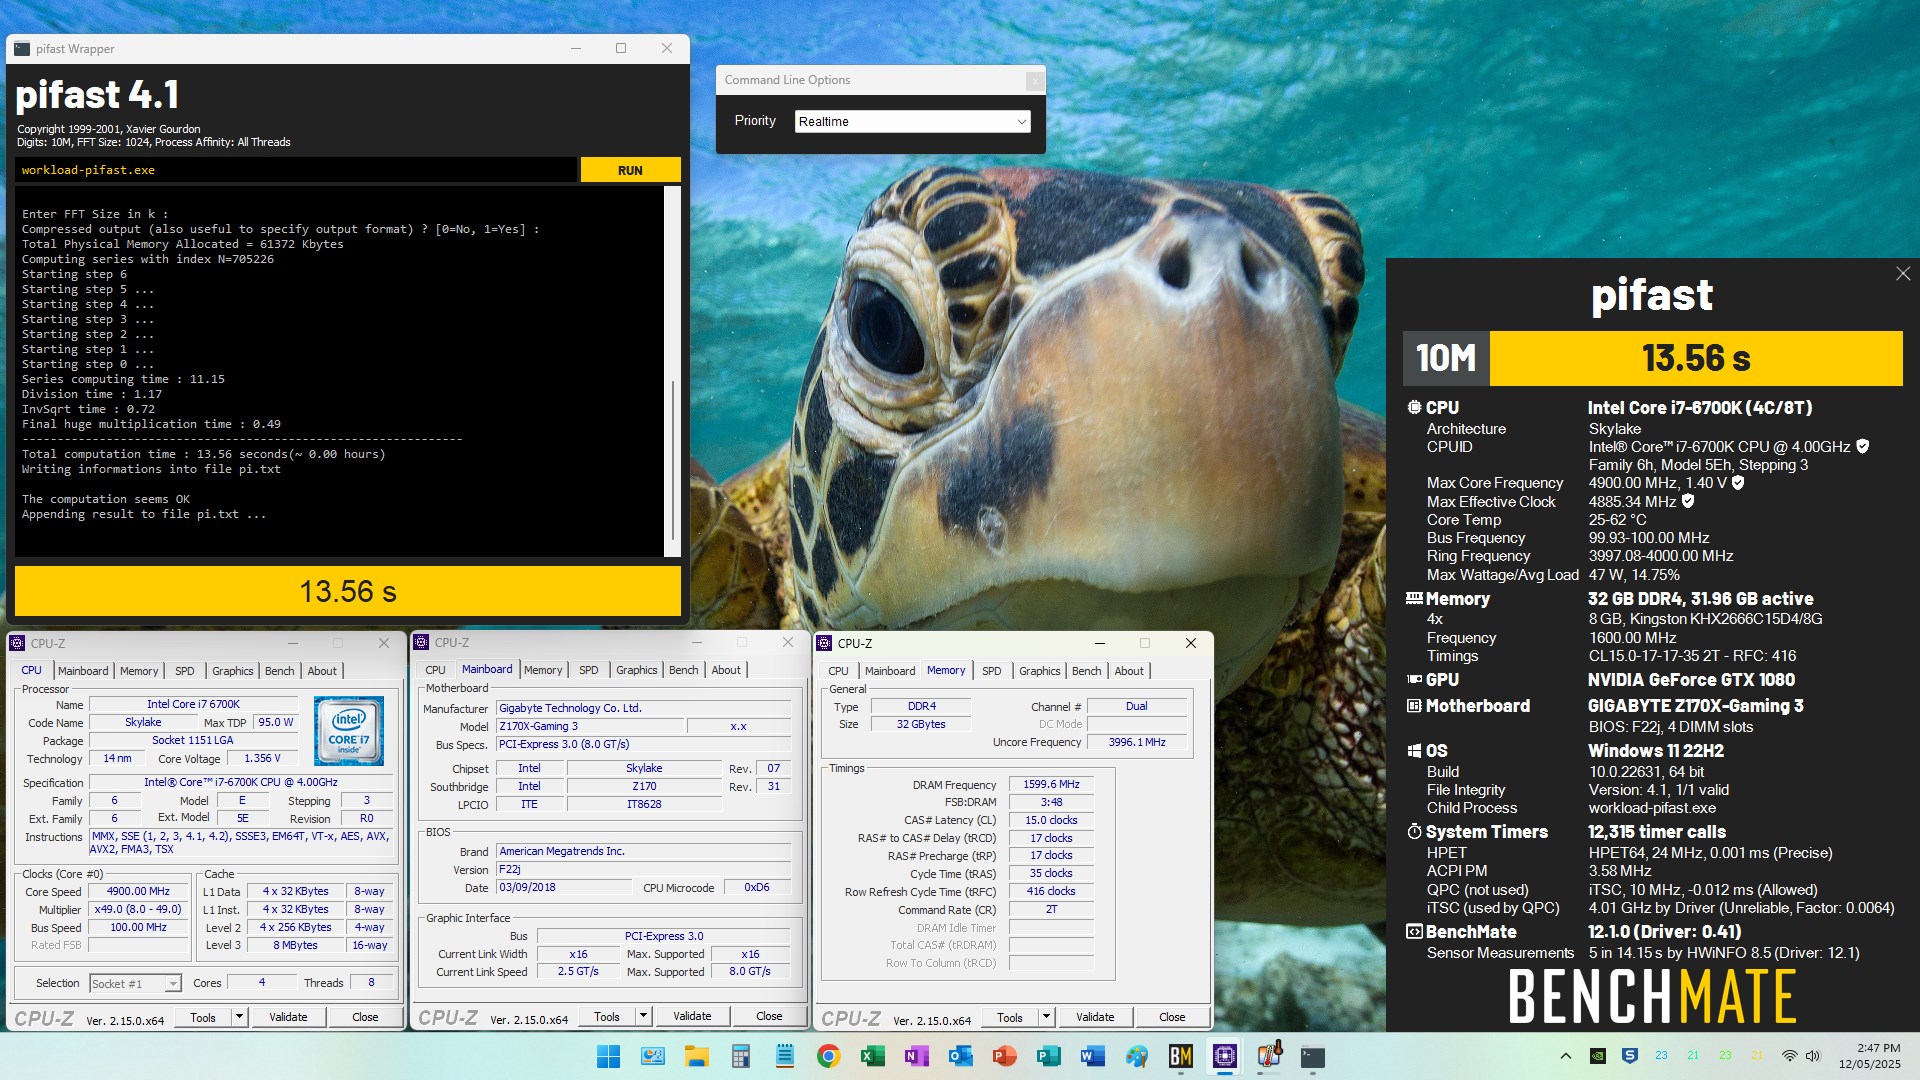Close the BenchMate pifast result panel
This screenshot has height=1080, width=1920.
[1902, 274]
